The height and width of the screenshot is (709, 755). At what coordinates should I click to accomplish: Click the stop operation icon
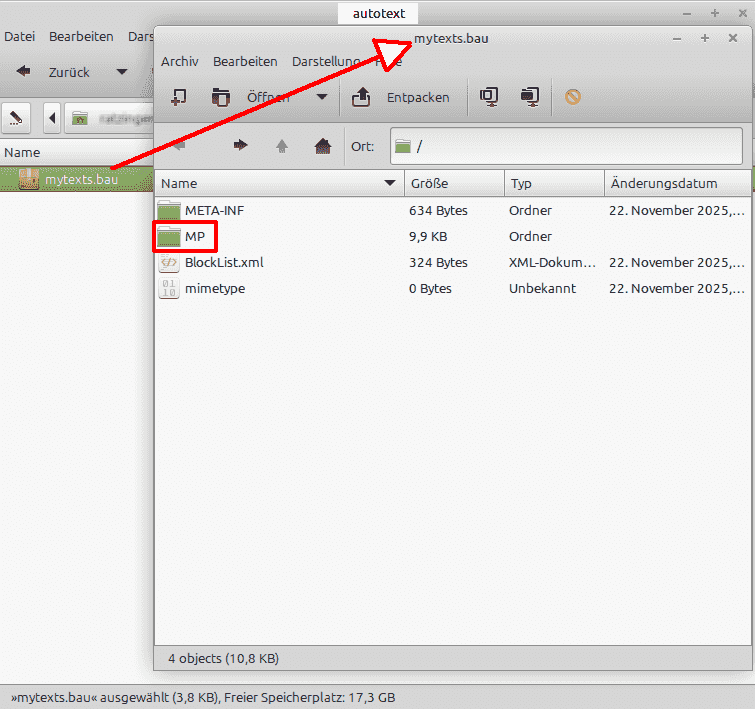572,97
